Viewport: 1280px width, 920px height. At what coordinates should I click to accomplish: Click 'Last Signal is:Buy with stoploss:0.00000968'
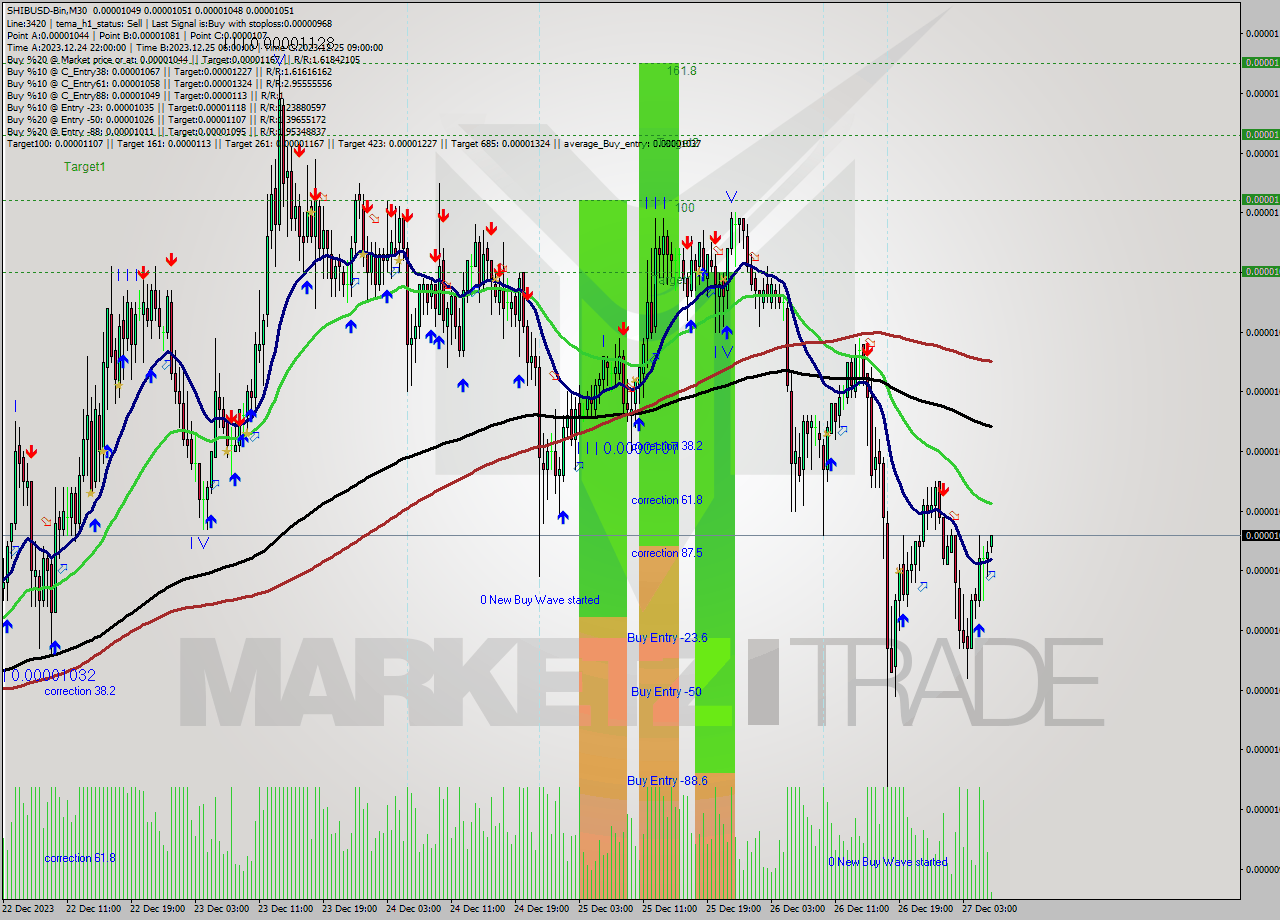[x=241, y=23]
